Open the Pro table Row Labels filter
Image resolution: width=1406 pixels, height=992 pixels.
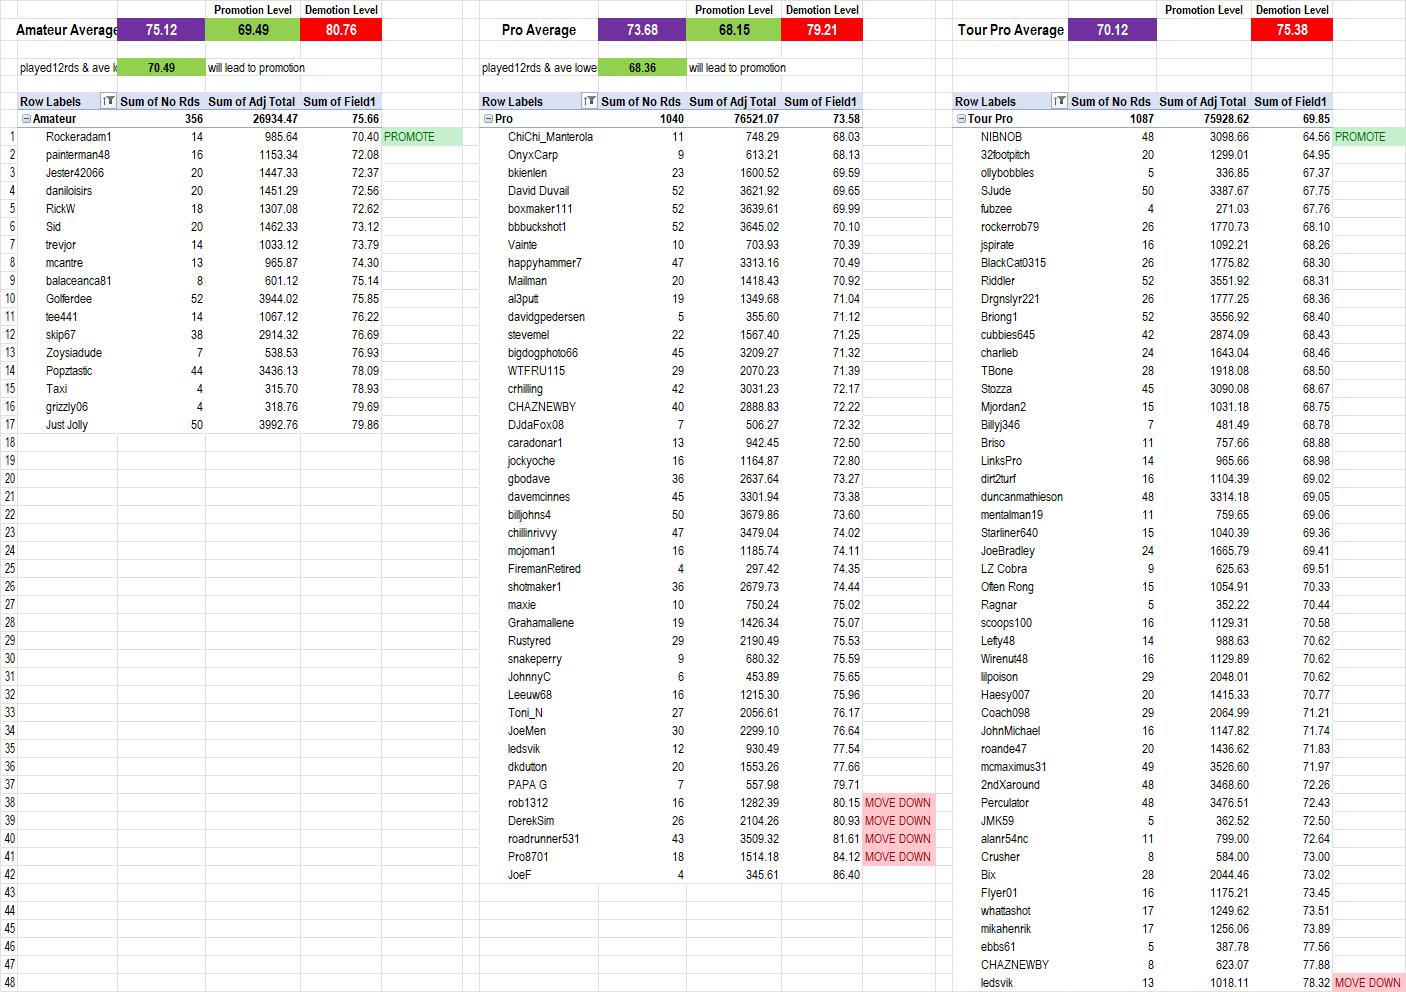pyautogui.click(x=589, y=101)
